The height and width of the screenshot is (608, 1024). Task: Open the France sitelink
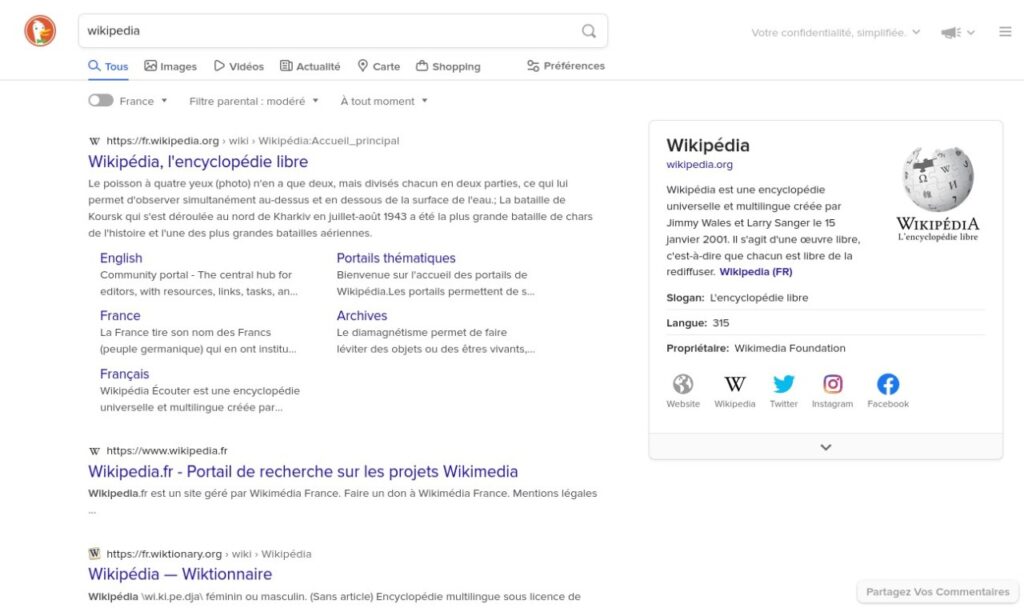pos(120,315)
